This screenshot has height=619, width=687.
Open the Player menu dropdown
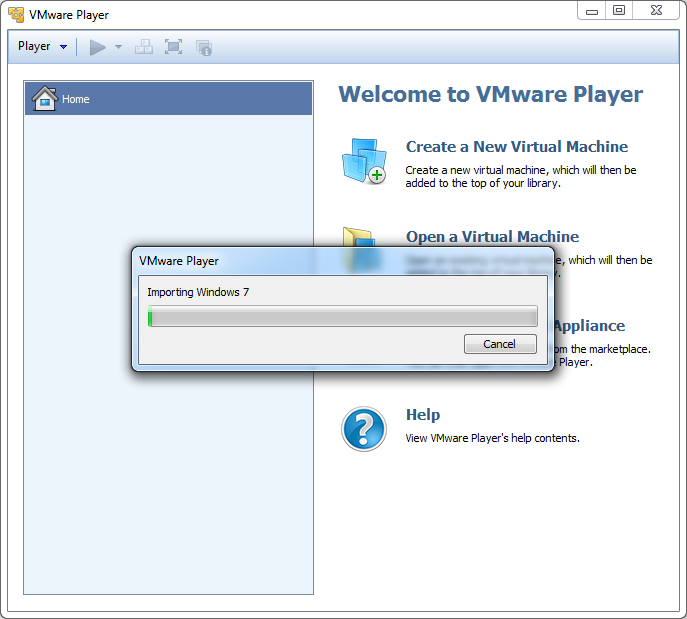pyautogui.click(x=42, y=47)
